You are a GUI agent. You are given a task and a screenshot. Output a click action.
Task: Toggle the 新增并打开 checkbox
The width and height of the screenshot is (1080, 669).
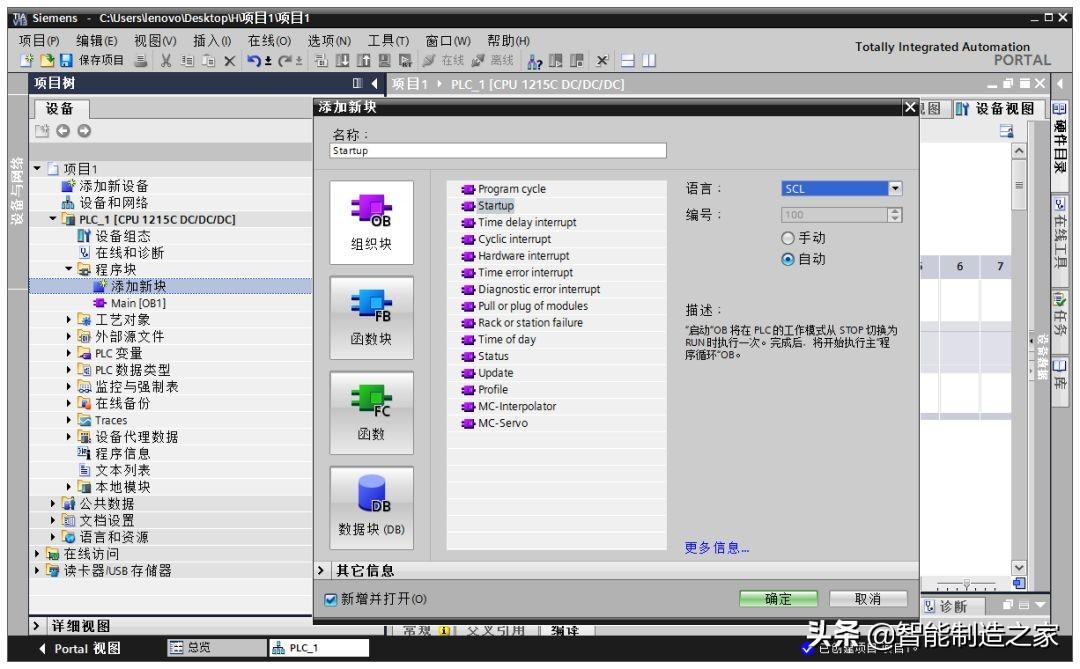tap(331, 599)
